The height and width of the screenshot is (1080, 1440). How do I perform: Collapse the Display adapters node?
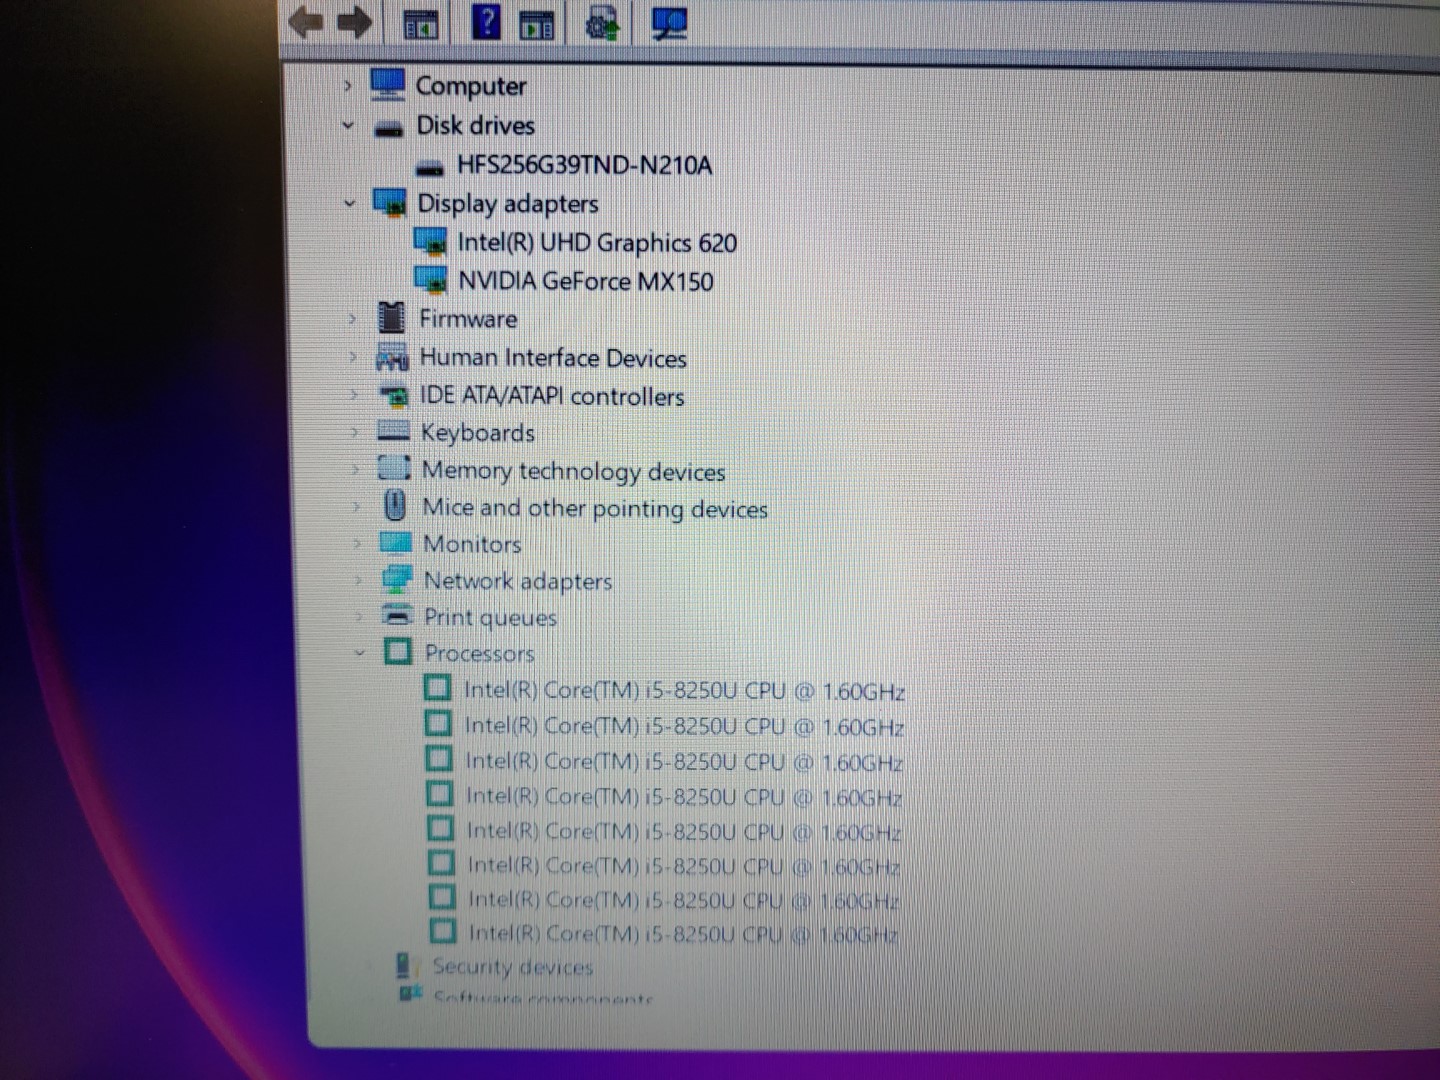click(x=349, y=203)
